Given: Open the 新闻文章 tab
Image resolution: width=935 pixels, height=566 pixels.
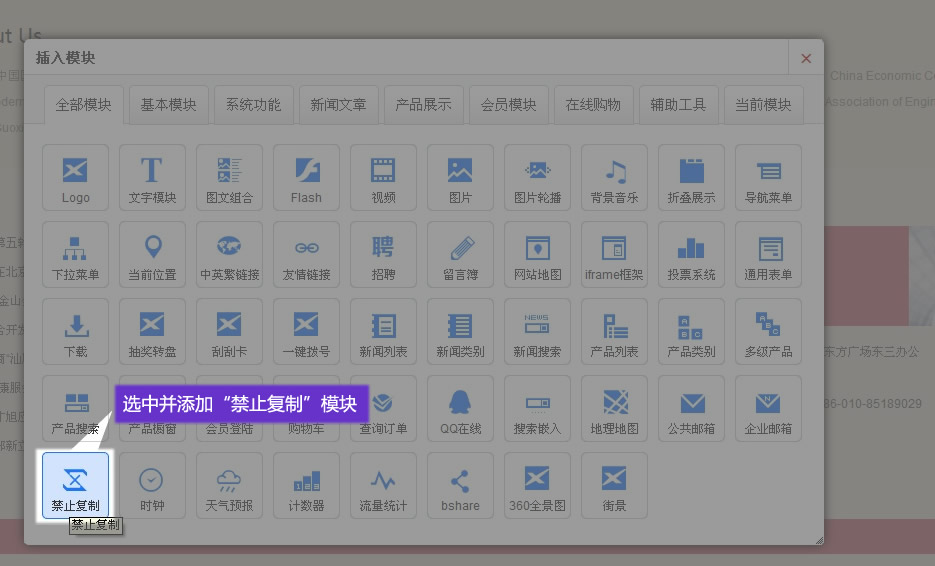Looking at the screenshot, I should point(338,104).
